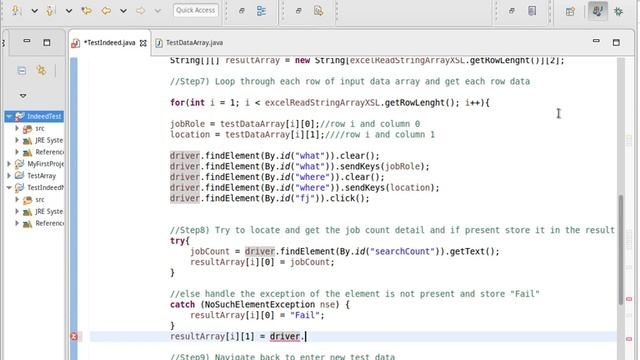This screenshot has height=360, width=640.
Task: Select the MyFirstProject project
Action: [x=45, y=164]
